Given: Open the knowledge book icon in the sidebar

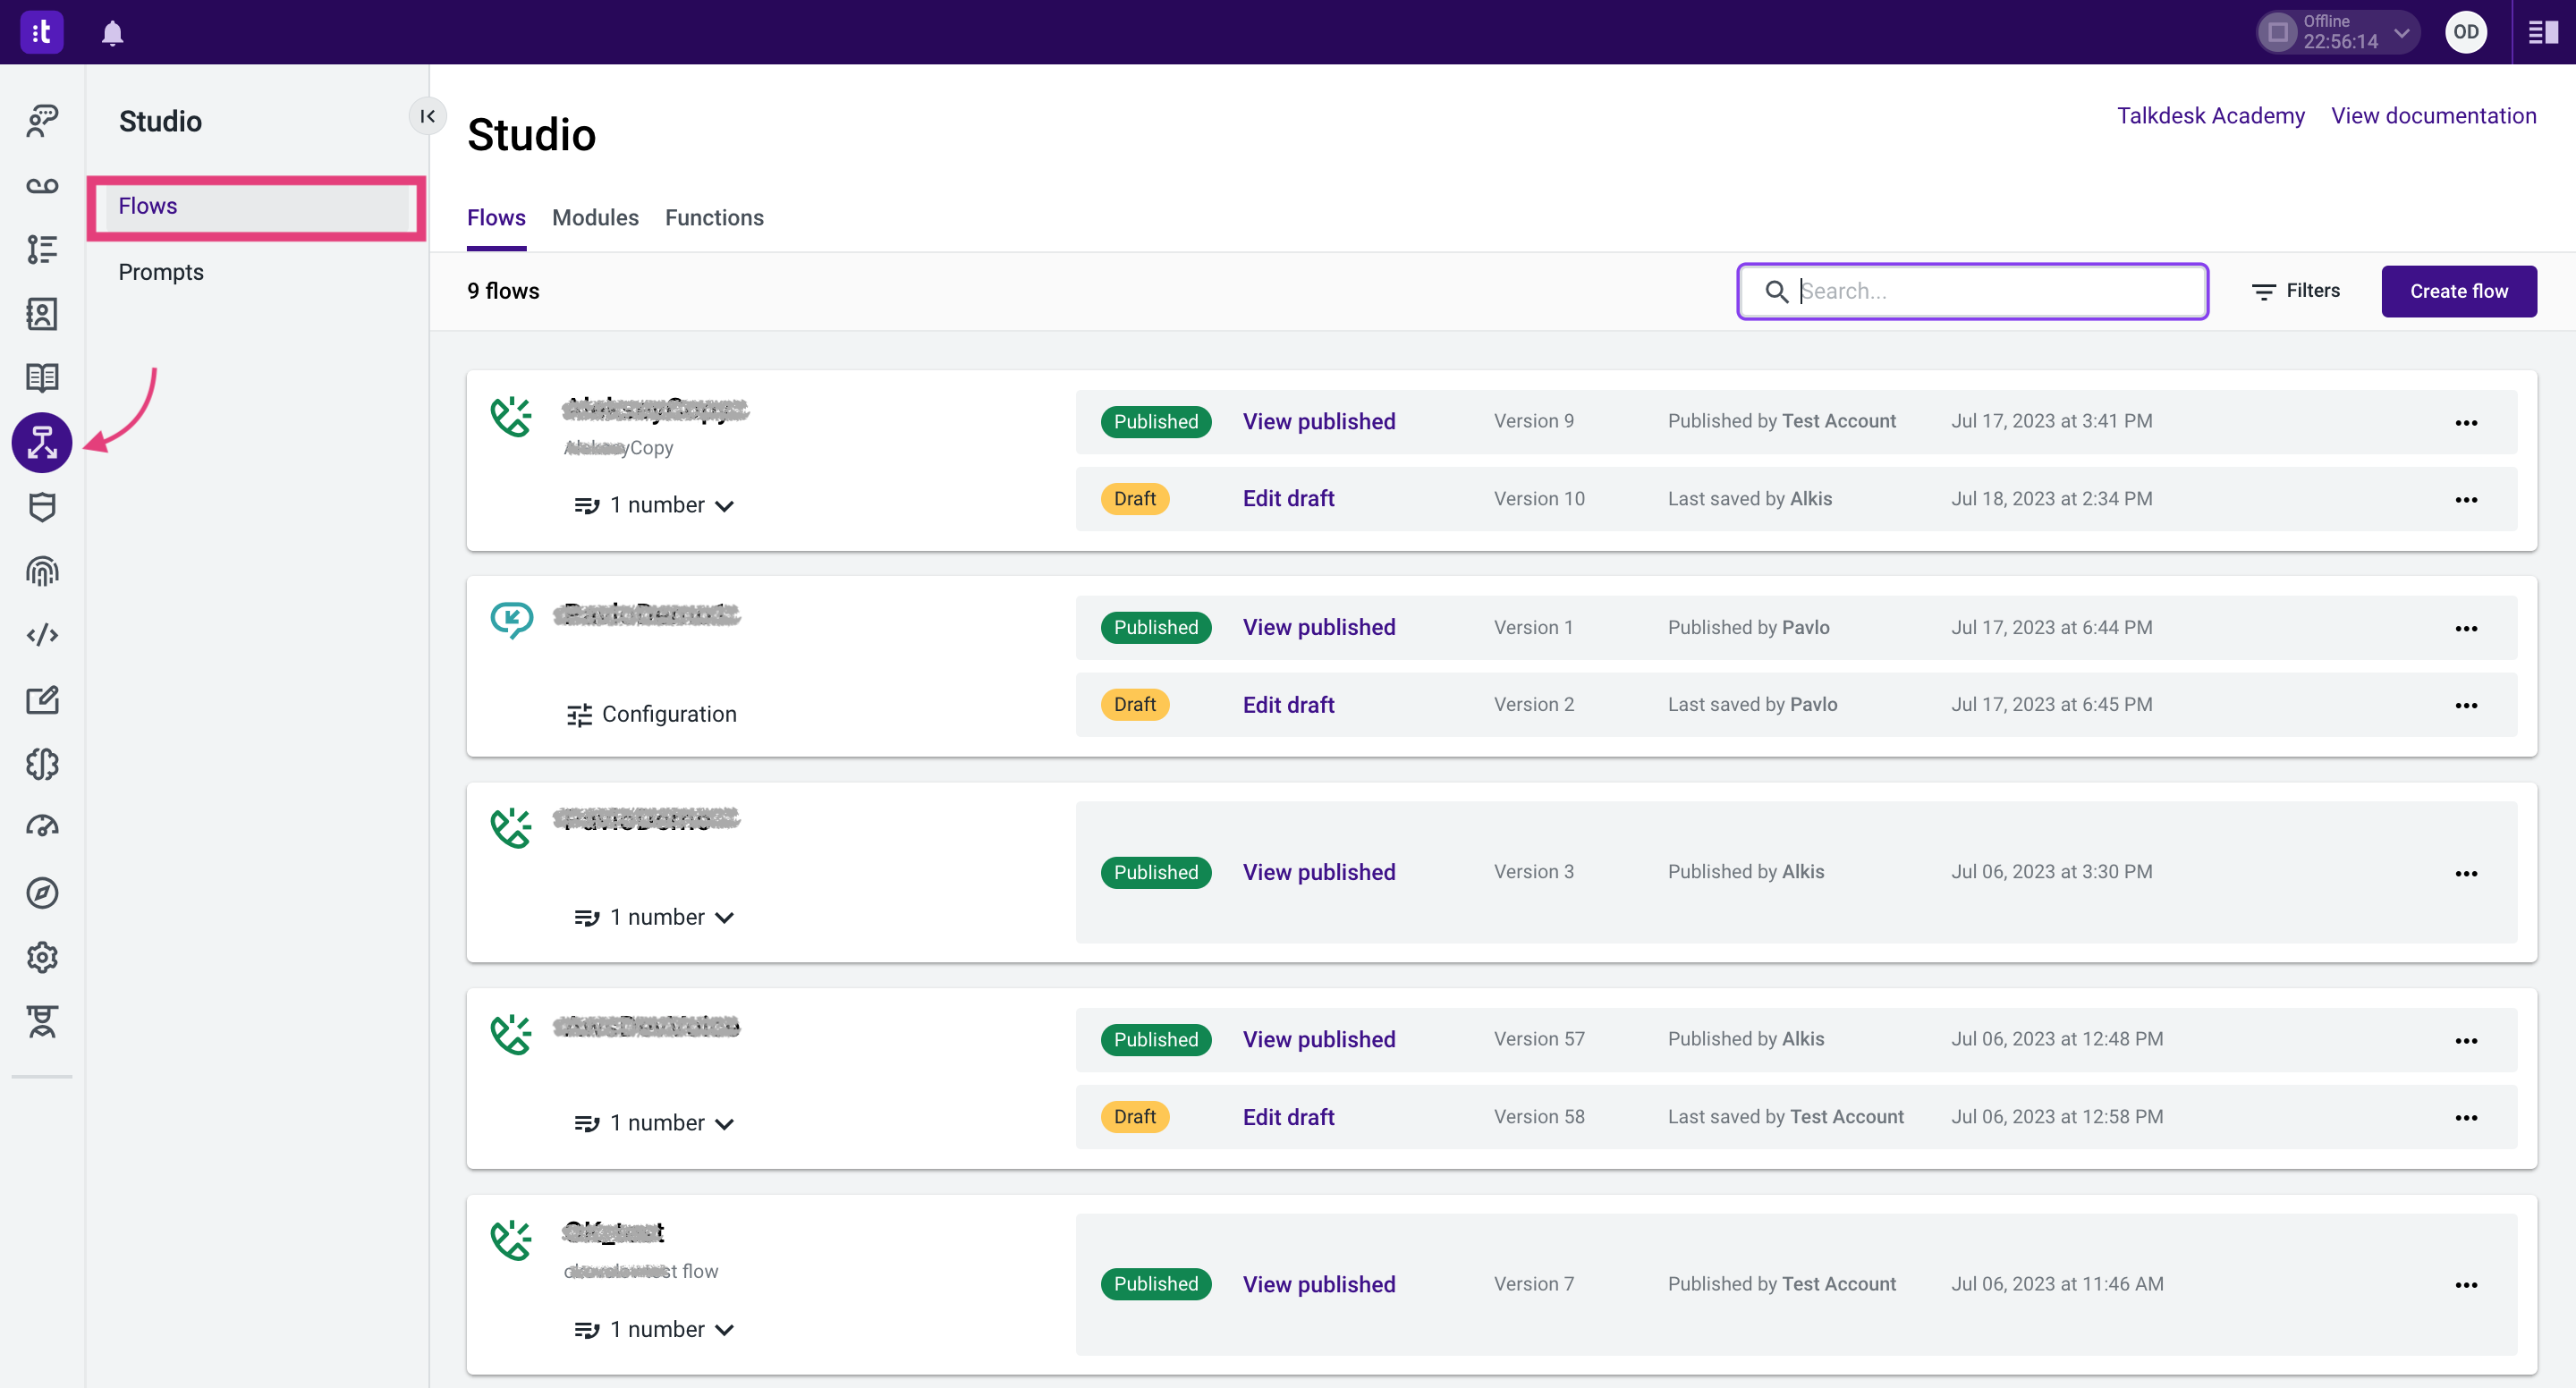Looking at the screenshot, I should (42, 377).
